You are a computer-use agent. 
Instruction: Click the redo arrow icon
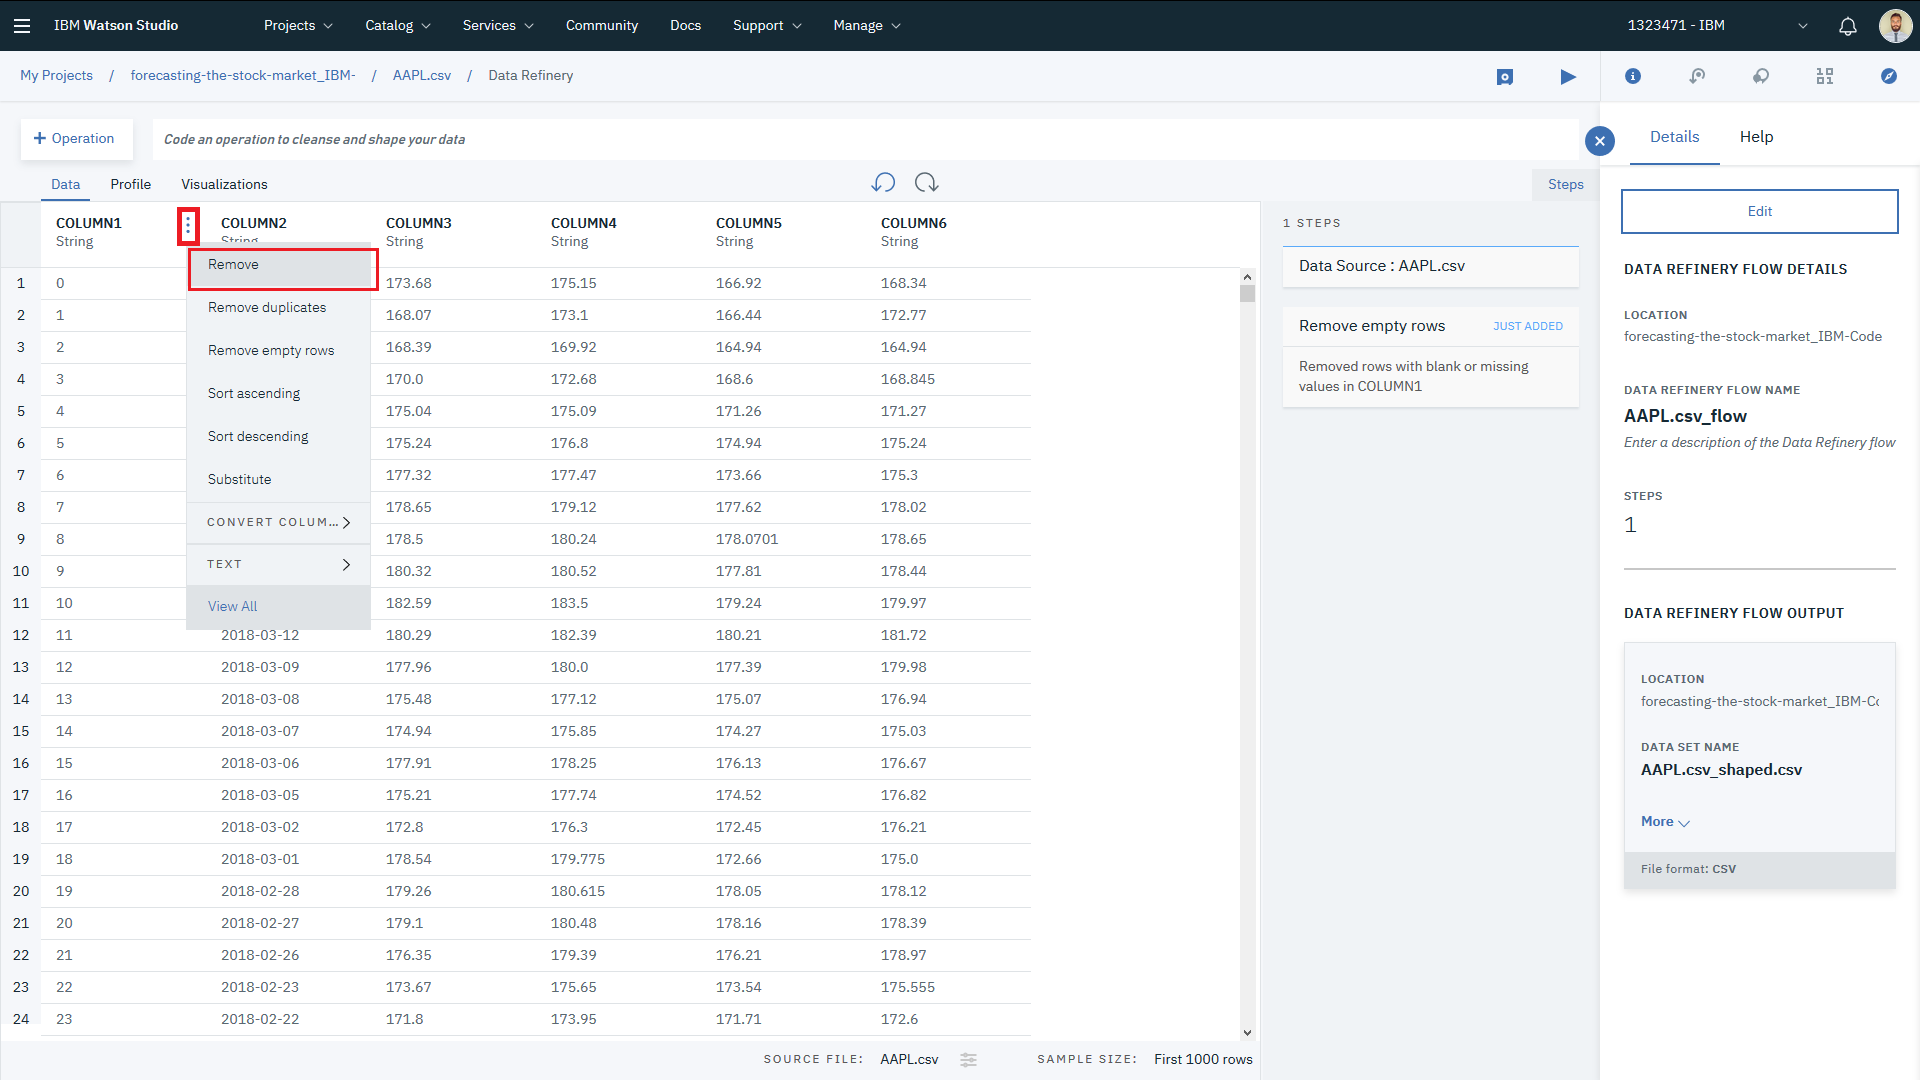click(926, 182)
